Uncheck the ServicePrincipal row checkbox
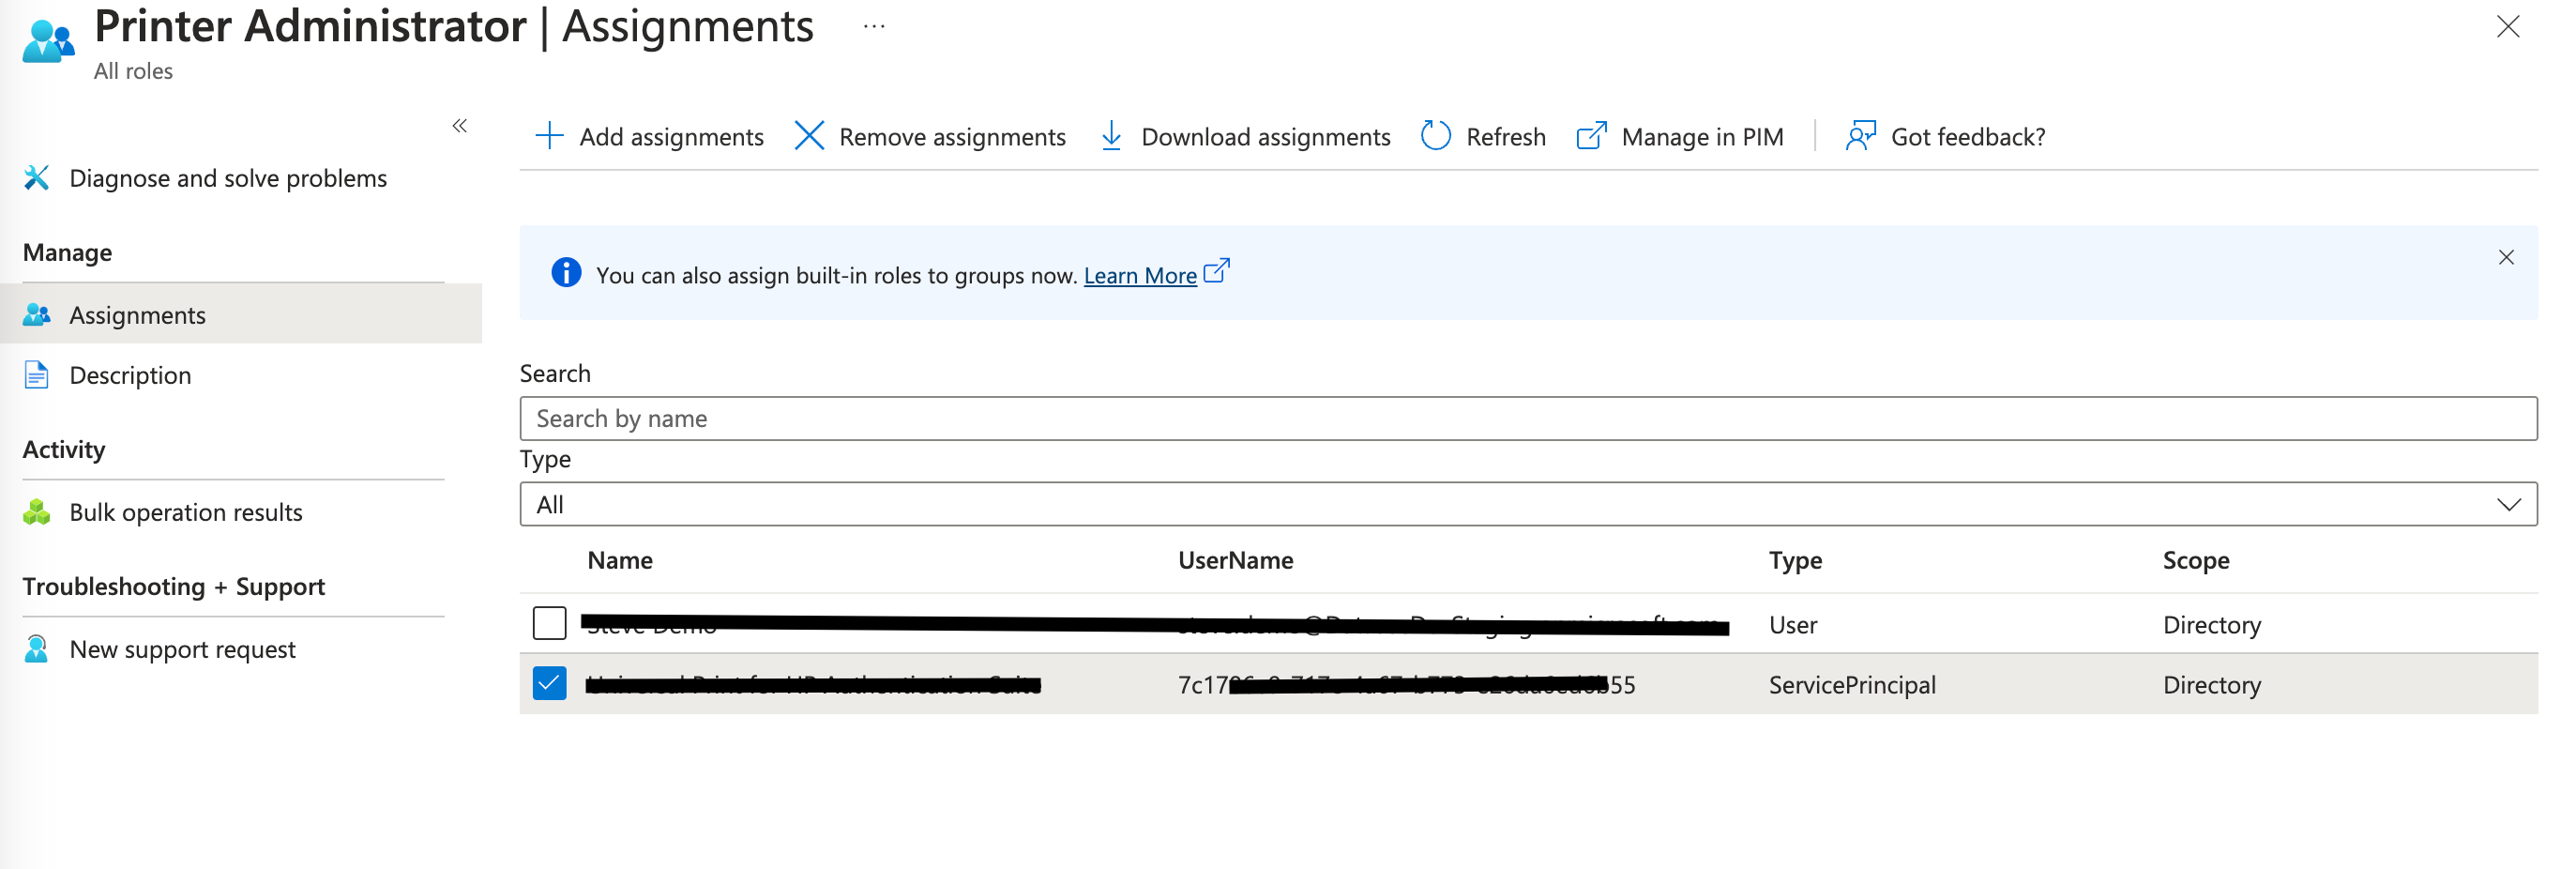2576x869 pixels. pyautogui.click(x=550, y=684)
